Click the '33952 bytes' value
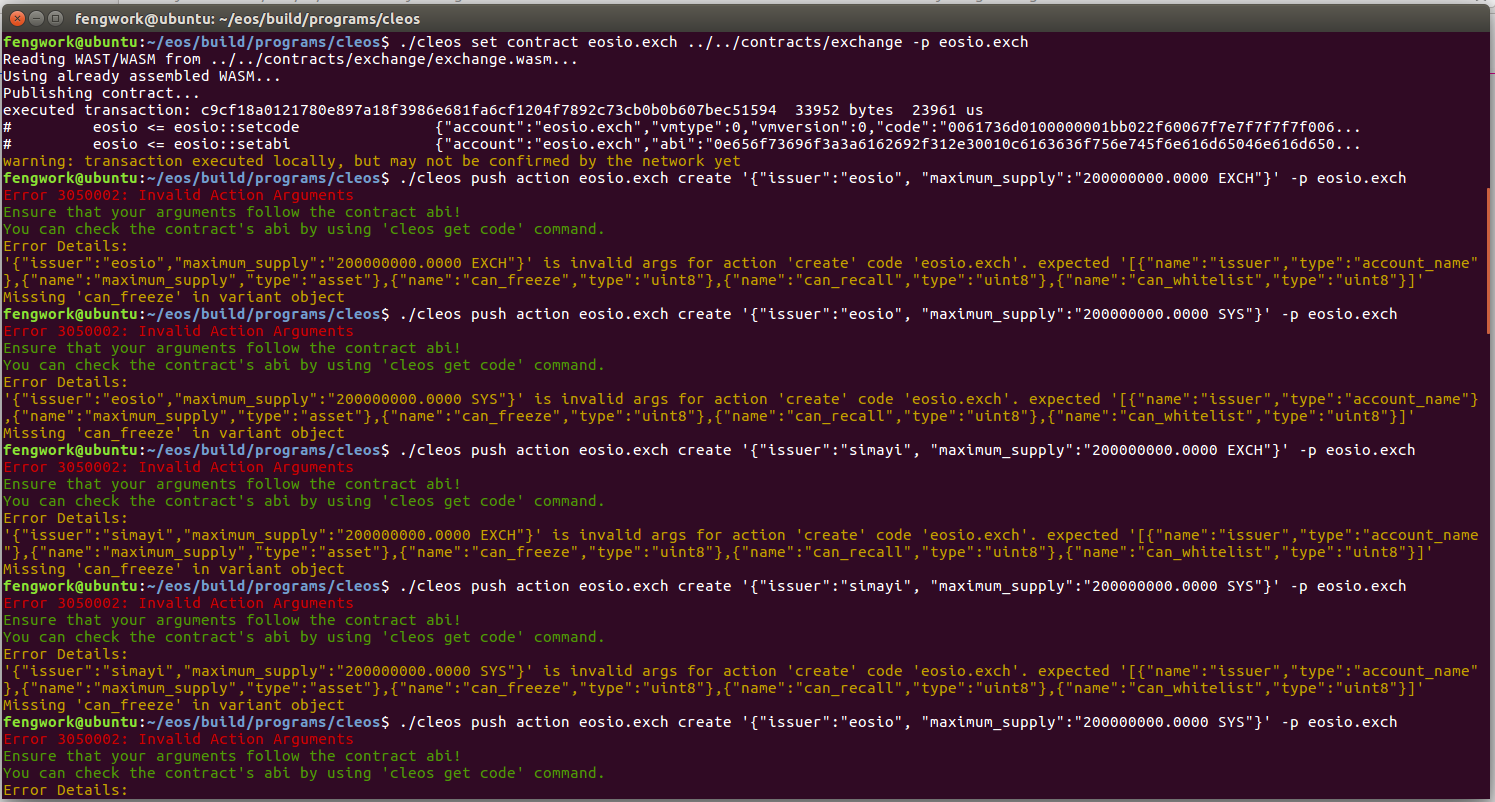 [844, 110]
